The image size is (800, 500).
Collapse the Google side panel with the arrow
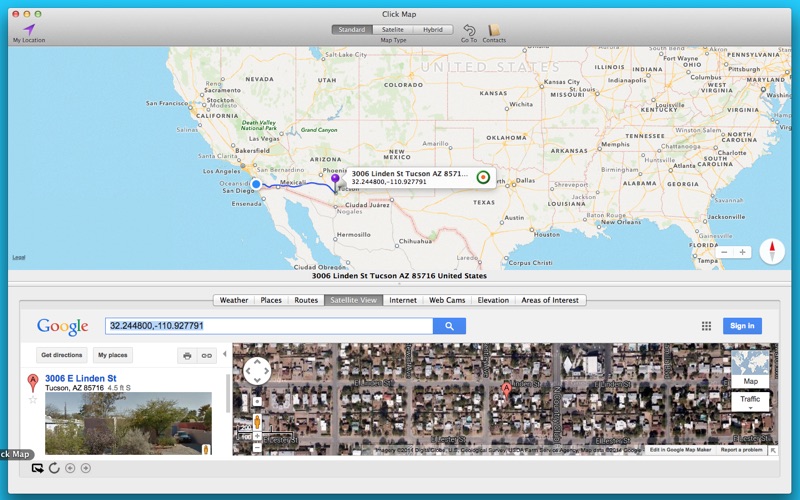click(x=224, y=354)
